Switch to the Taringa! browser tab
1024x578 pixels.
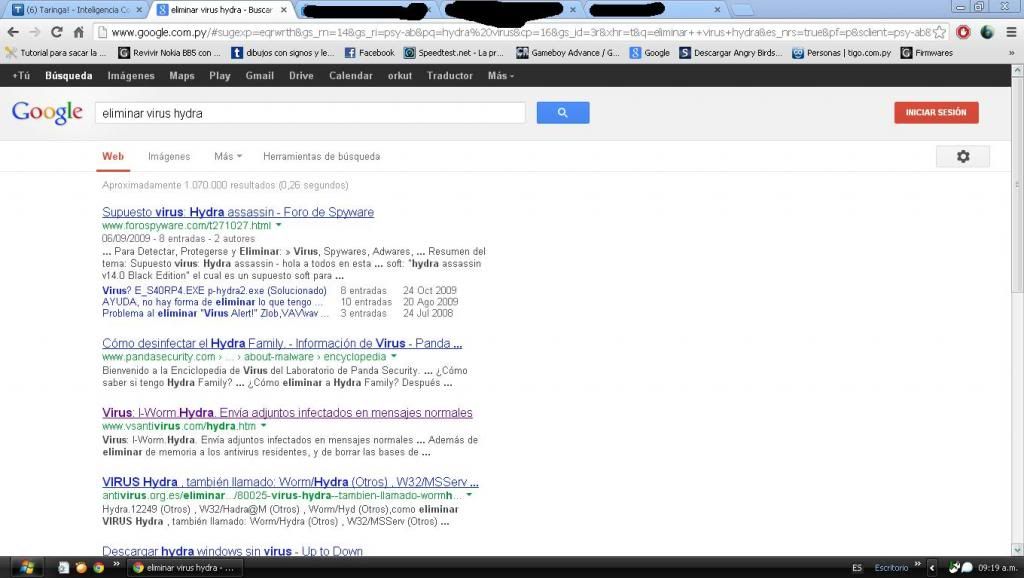(x=78, y=10)
